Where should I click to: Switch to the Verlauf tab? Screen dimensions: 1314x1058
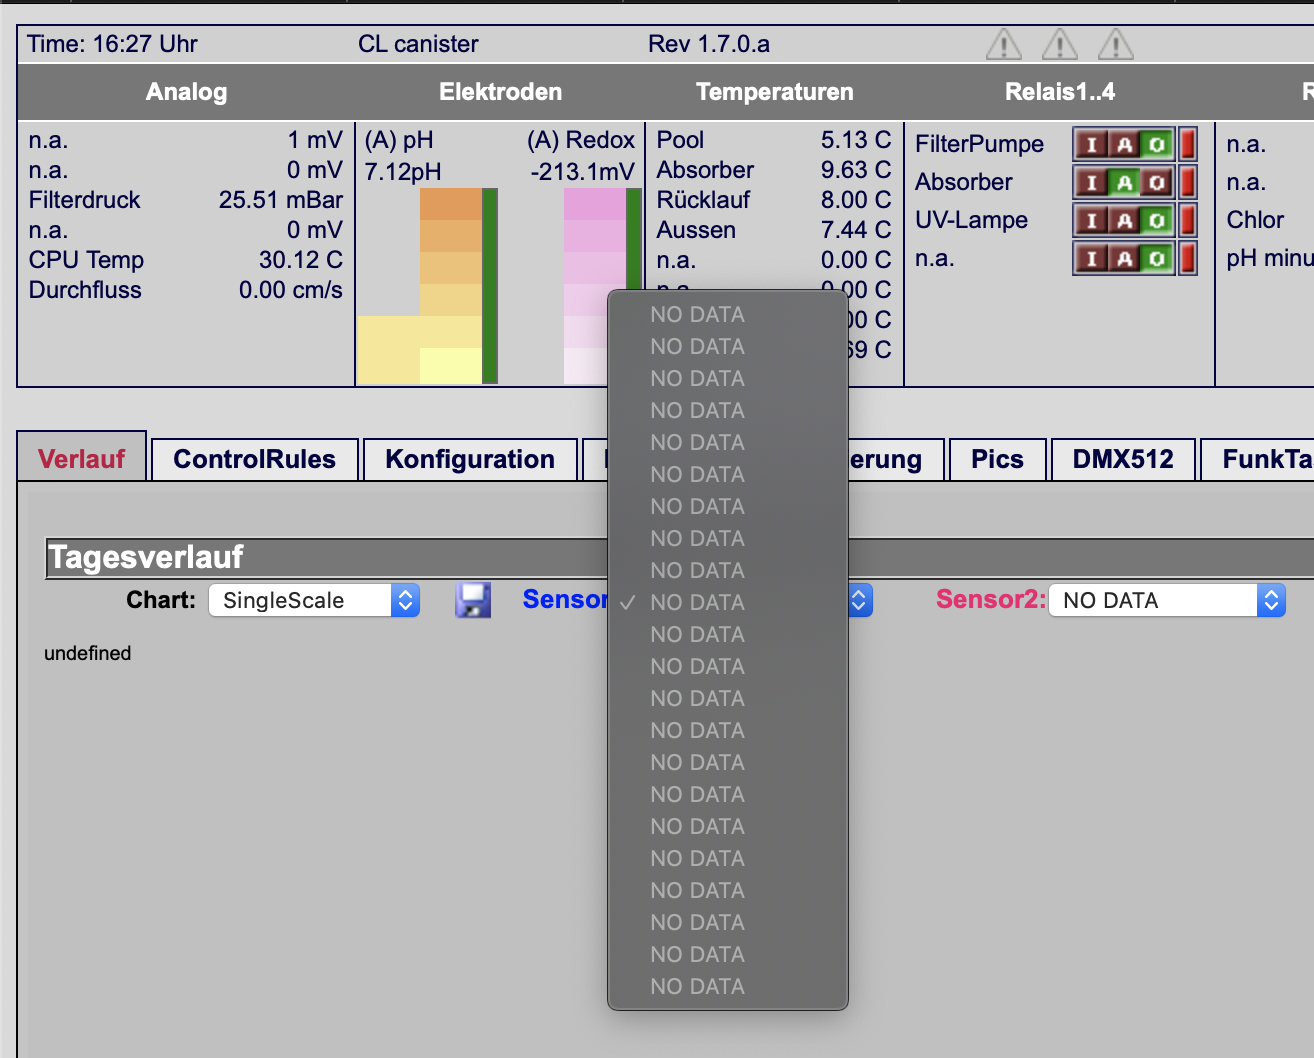click(82, 459)
